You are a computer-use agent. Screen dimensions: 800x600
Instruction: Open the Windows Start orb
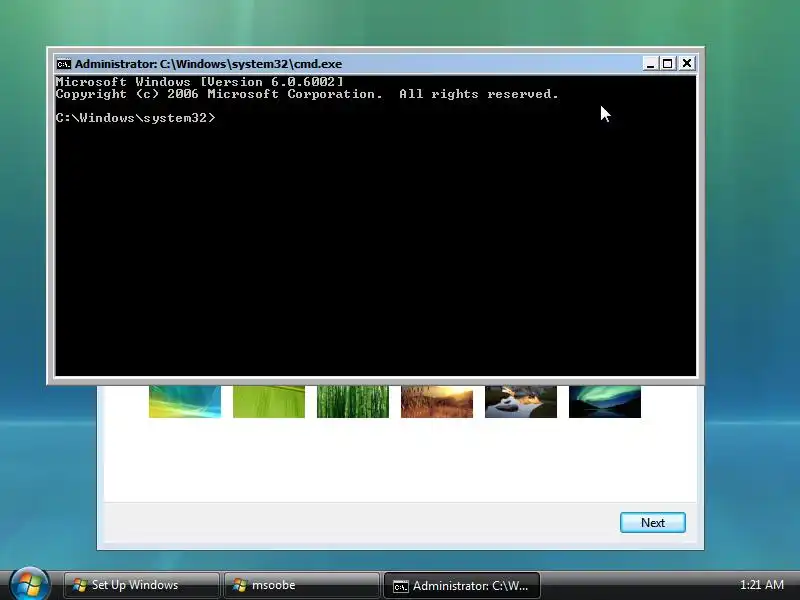click(30, 585)
